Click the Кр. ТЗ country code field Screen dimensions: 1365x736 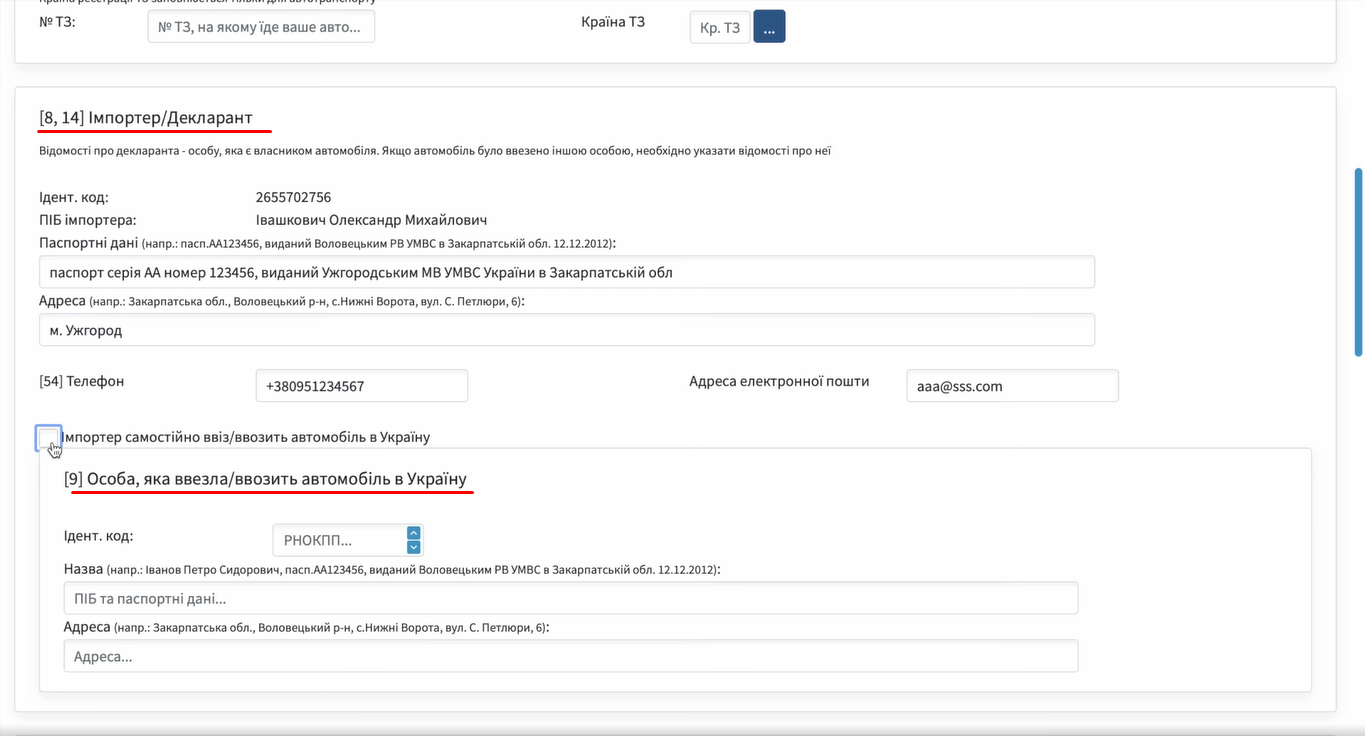[x=720, y=27]
